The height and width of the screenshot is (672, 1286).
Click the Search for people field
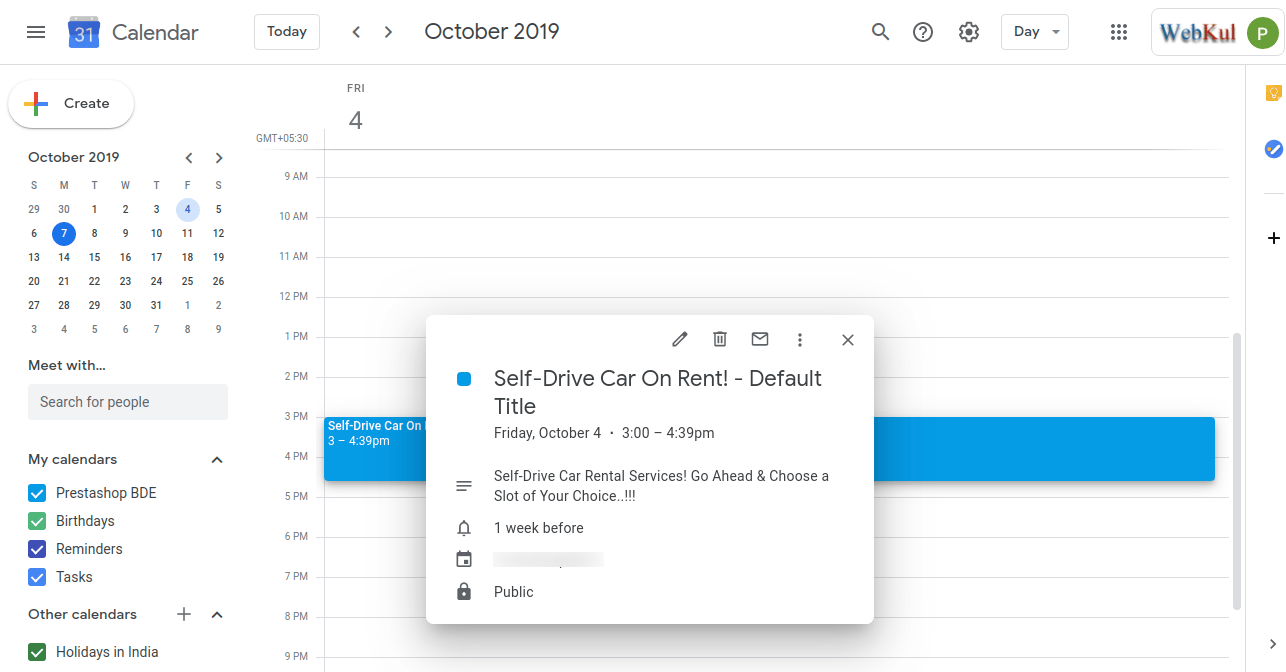pyautogui.click(x=128, y=402)
